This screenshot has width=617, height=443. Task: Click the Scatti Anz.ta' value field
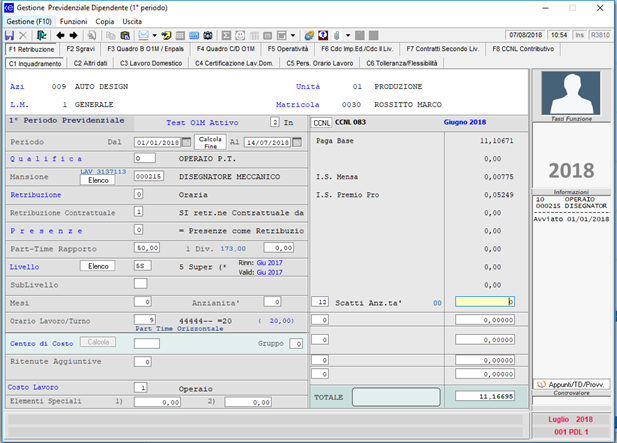tap(485, 301)
